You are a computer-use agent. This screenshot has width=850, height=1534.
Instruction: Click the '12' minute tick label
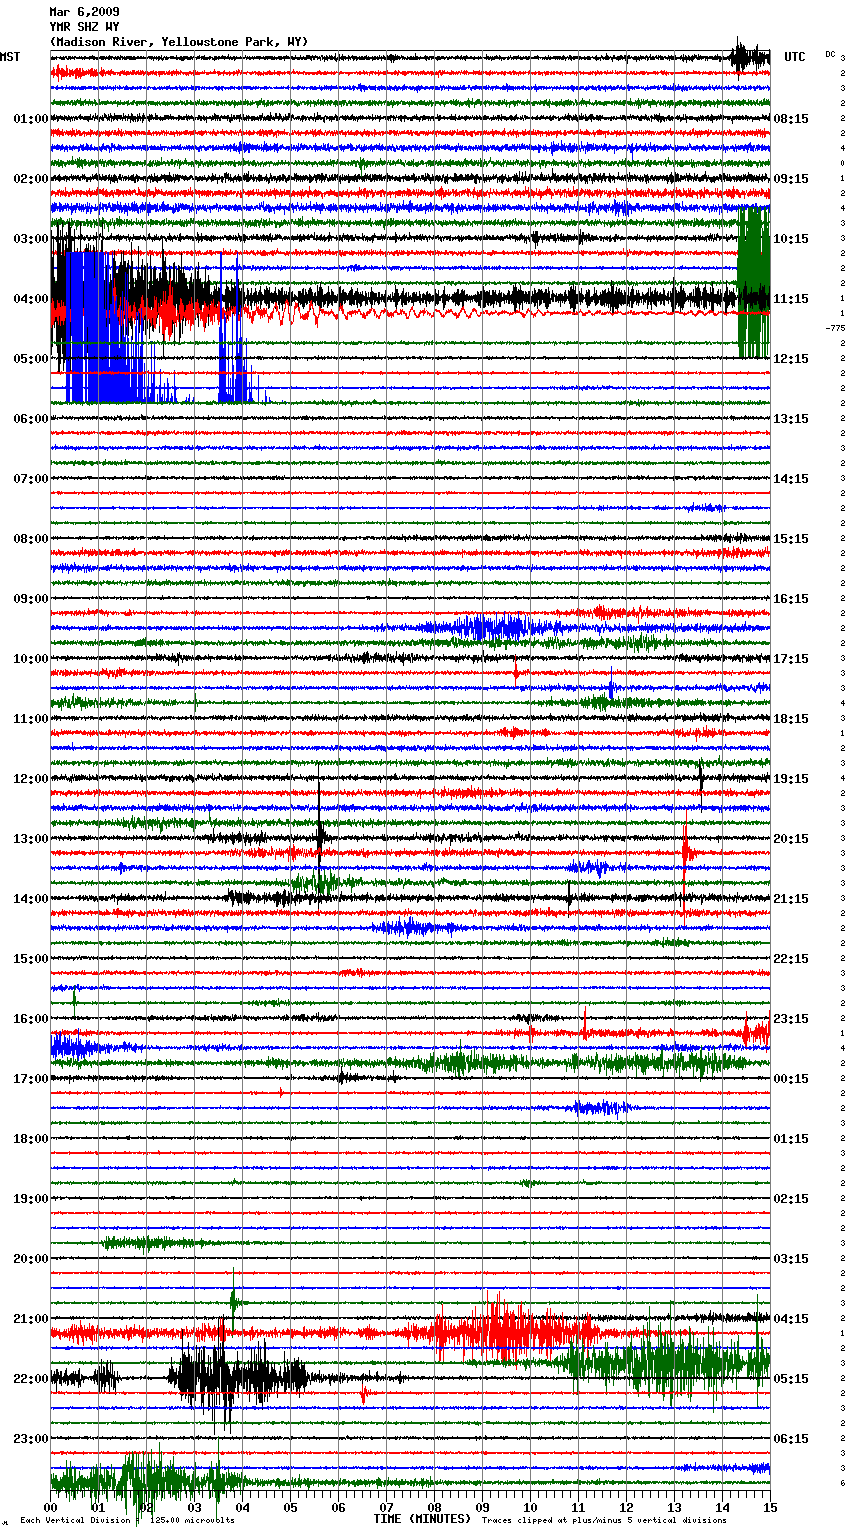click(626, 1507)
